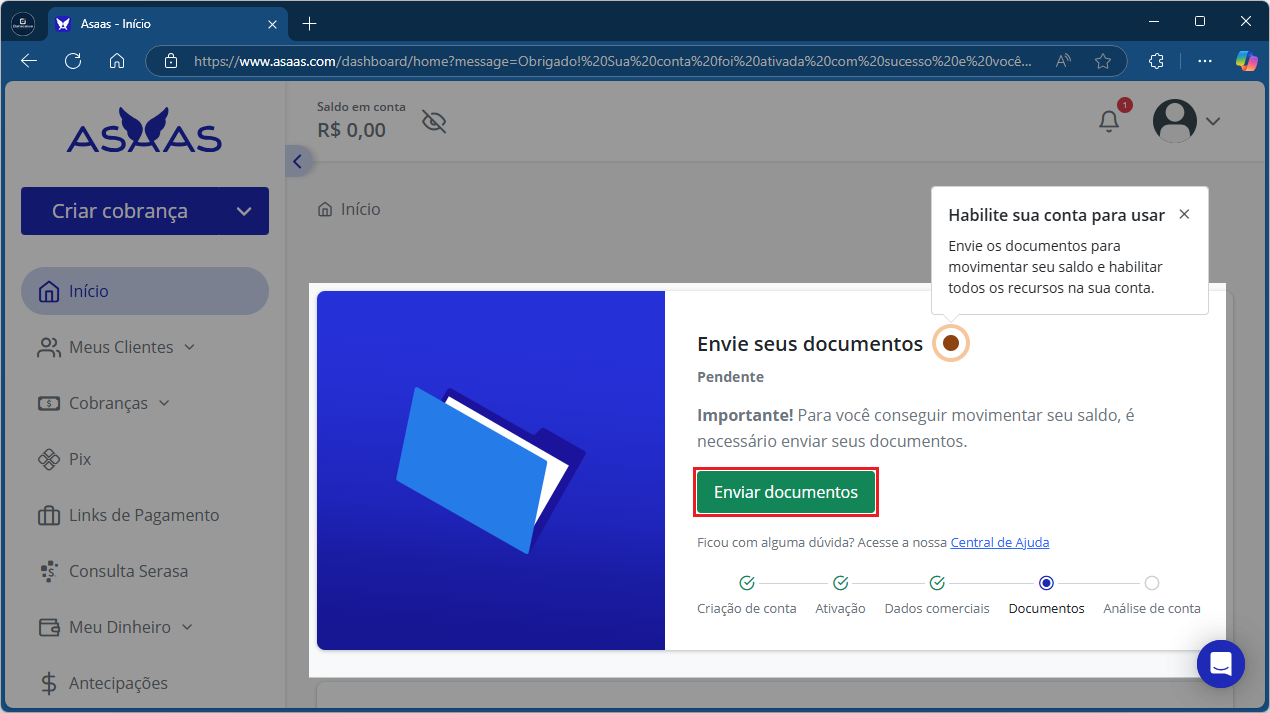Close the Habilite sua conta tooltip
Image resolution: width=1270 pixels, height=713 pixels.
click(x=1184, y=214)
